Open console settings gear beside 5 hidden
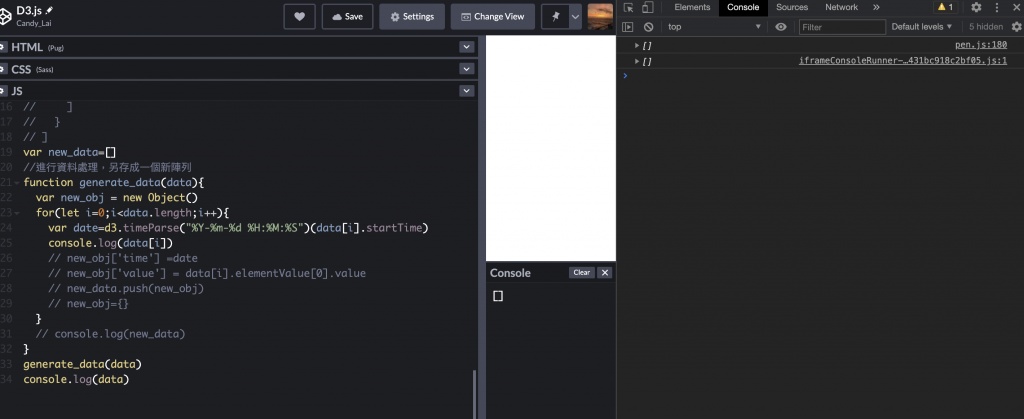 pyautogui.click(x=1016, y=27)
